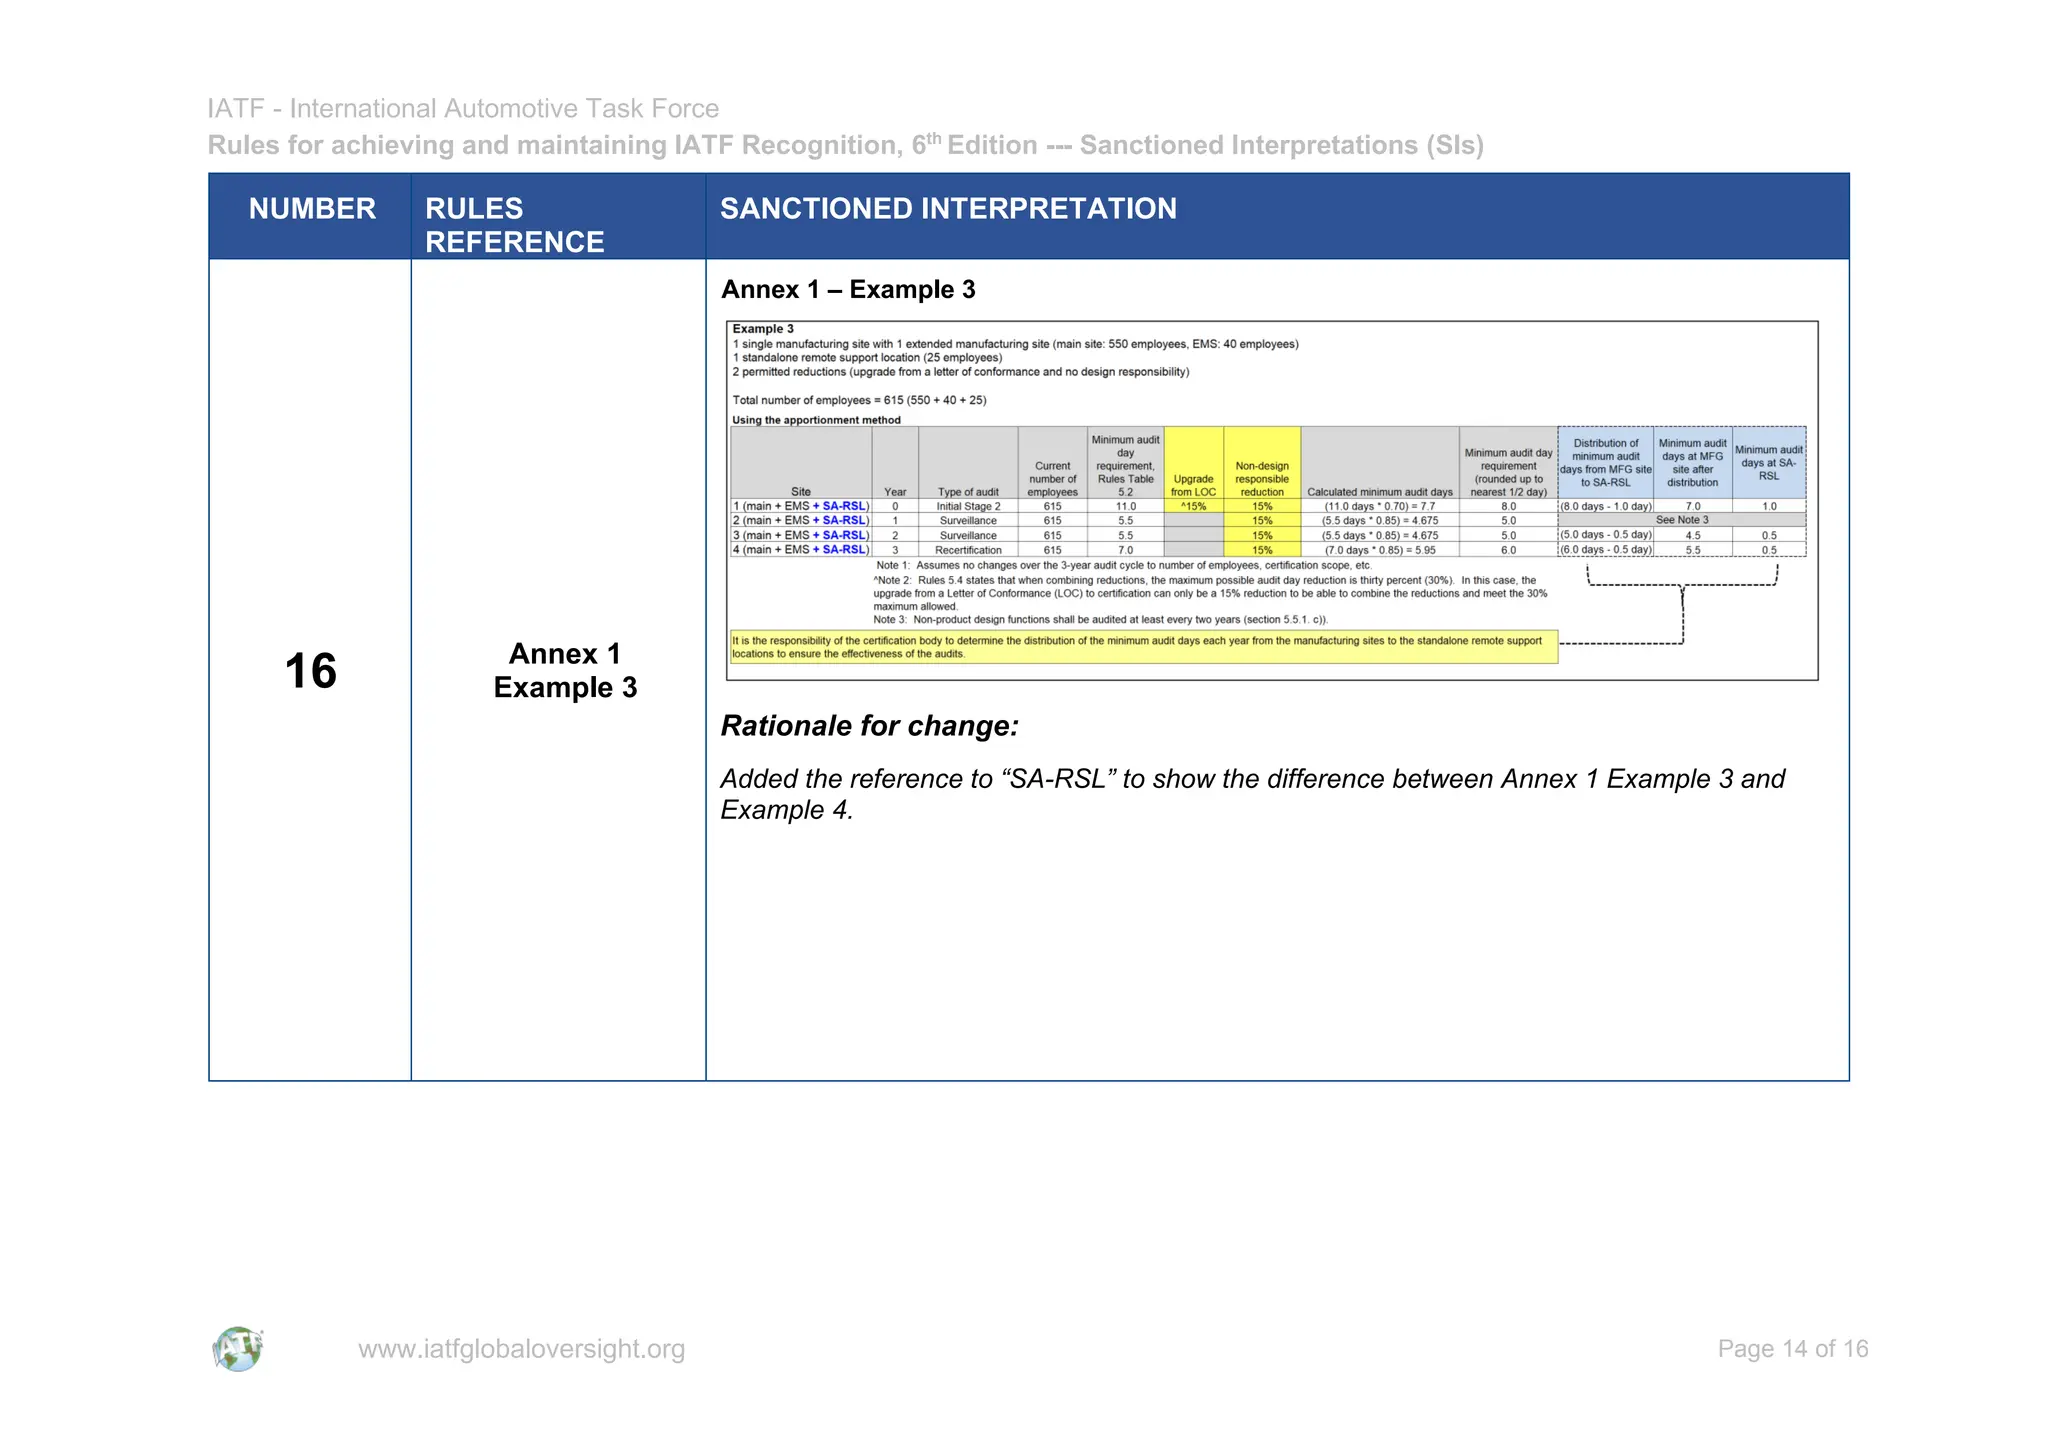Click the 'Total number of employees = 615' line
The height and width of the screenshot is (1449, 2048).
pyautogui.click(x=859, y=400)
